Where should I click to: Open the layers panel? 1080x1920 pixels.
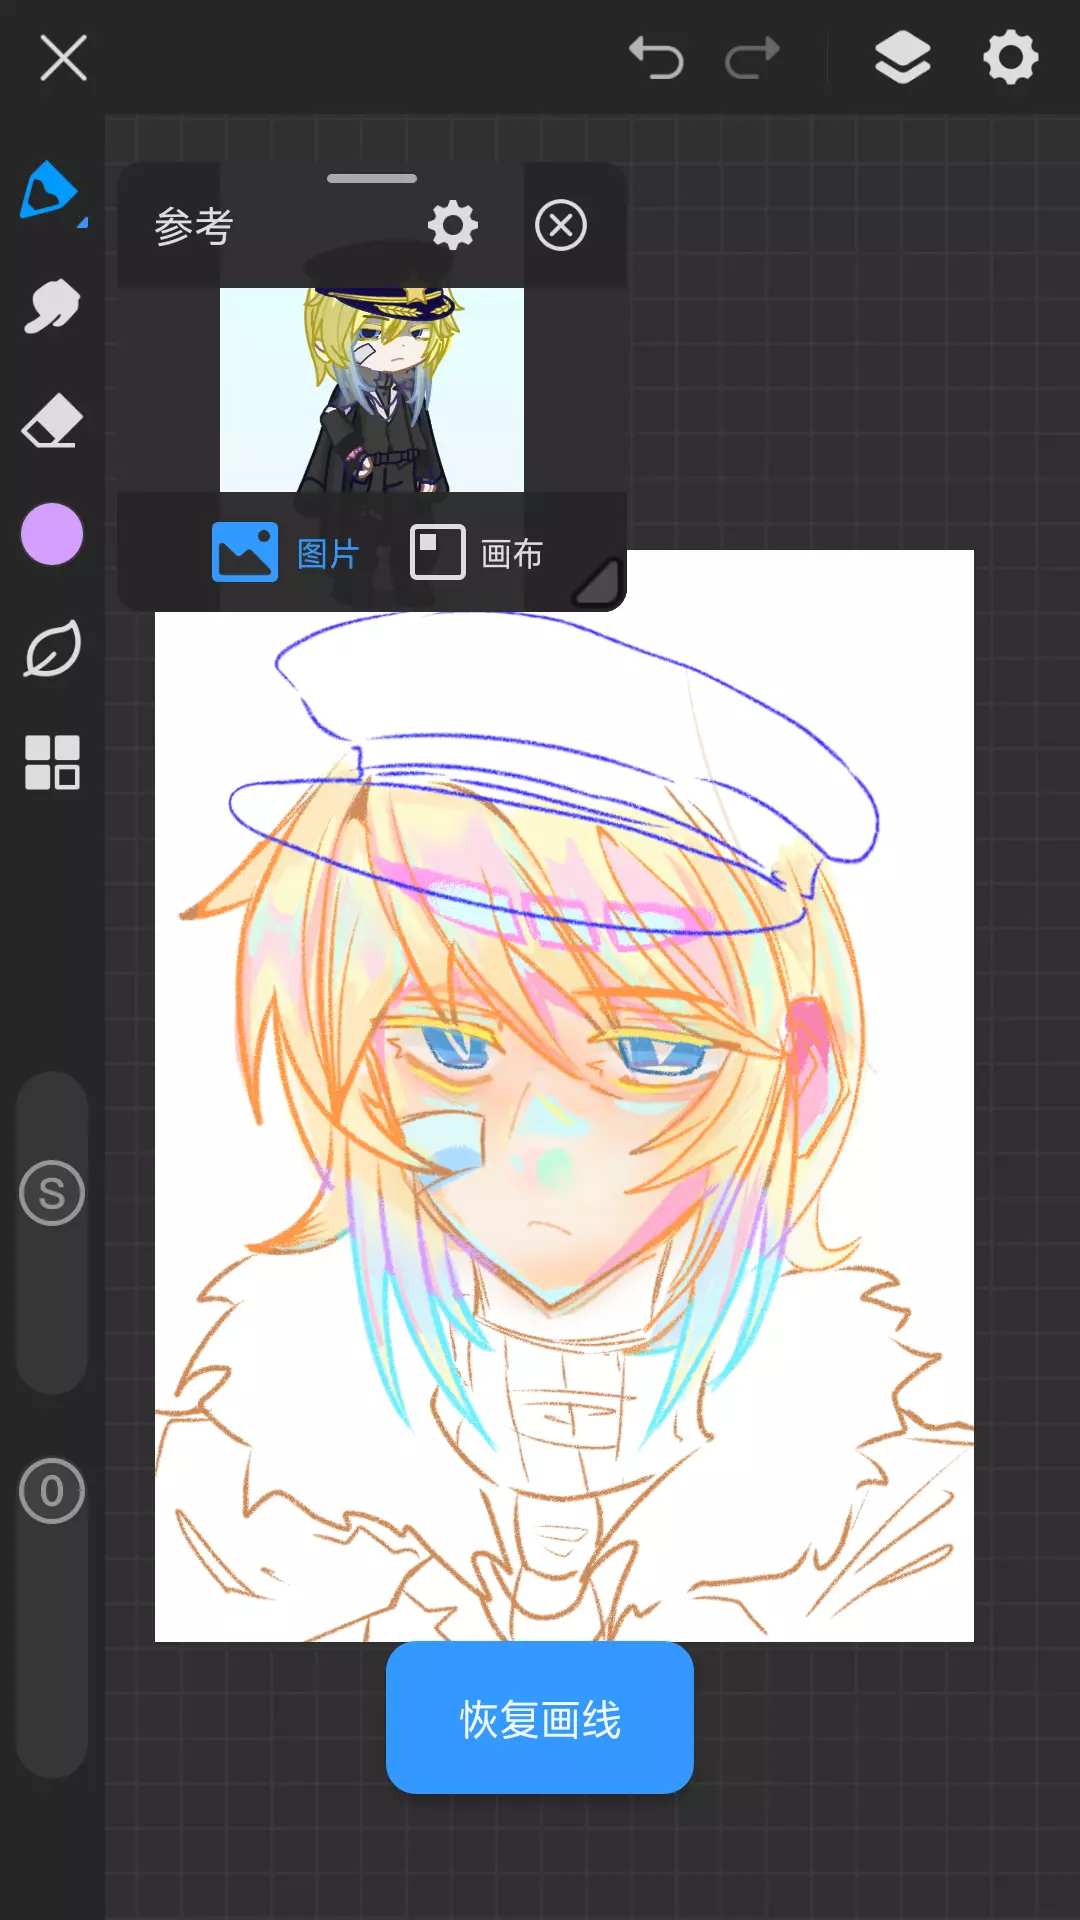pos(902,58)
